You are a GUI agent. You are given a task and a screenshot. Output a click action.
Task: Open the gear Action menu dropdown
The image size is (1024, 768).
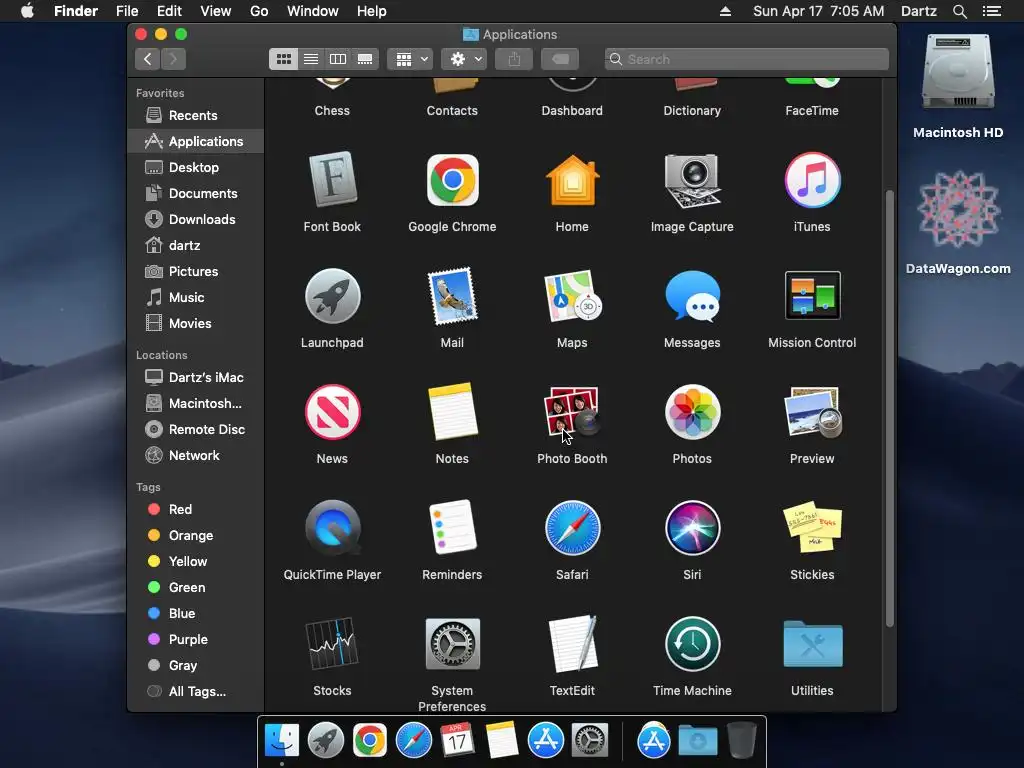point(464,59)
